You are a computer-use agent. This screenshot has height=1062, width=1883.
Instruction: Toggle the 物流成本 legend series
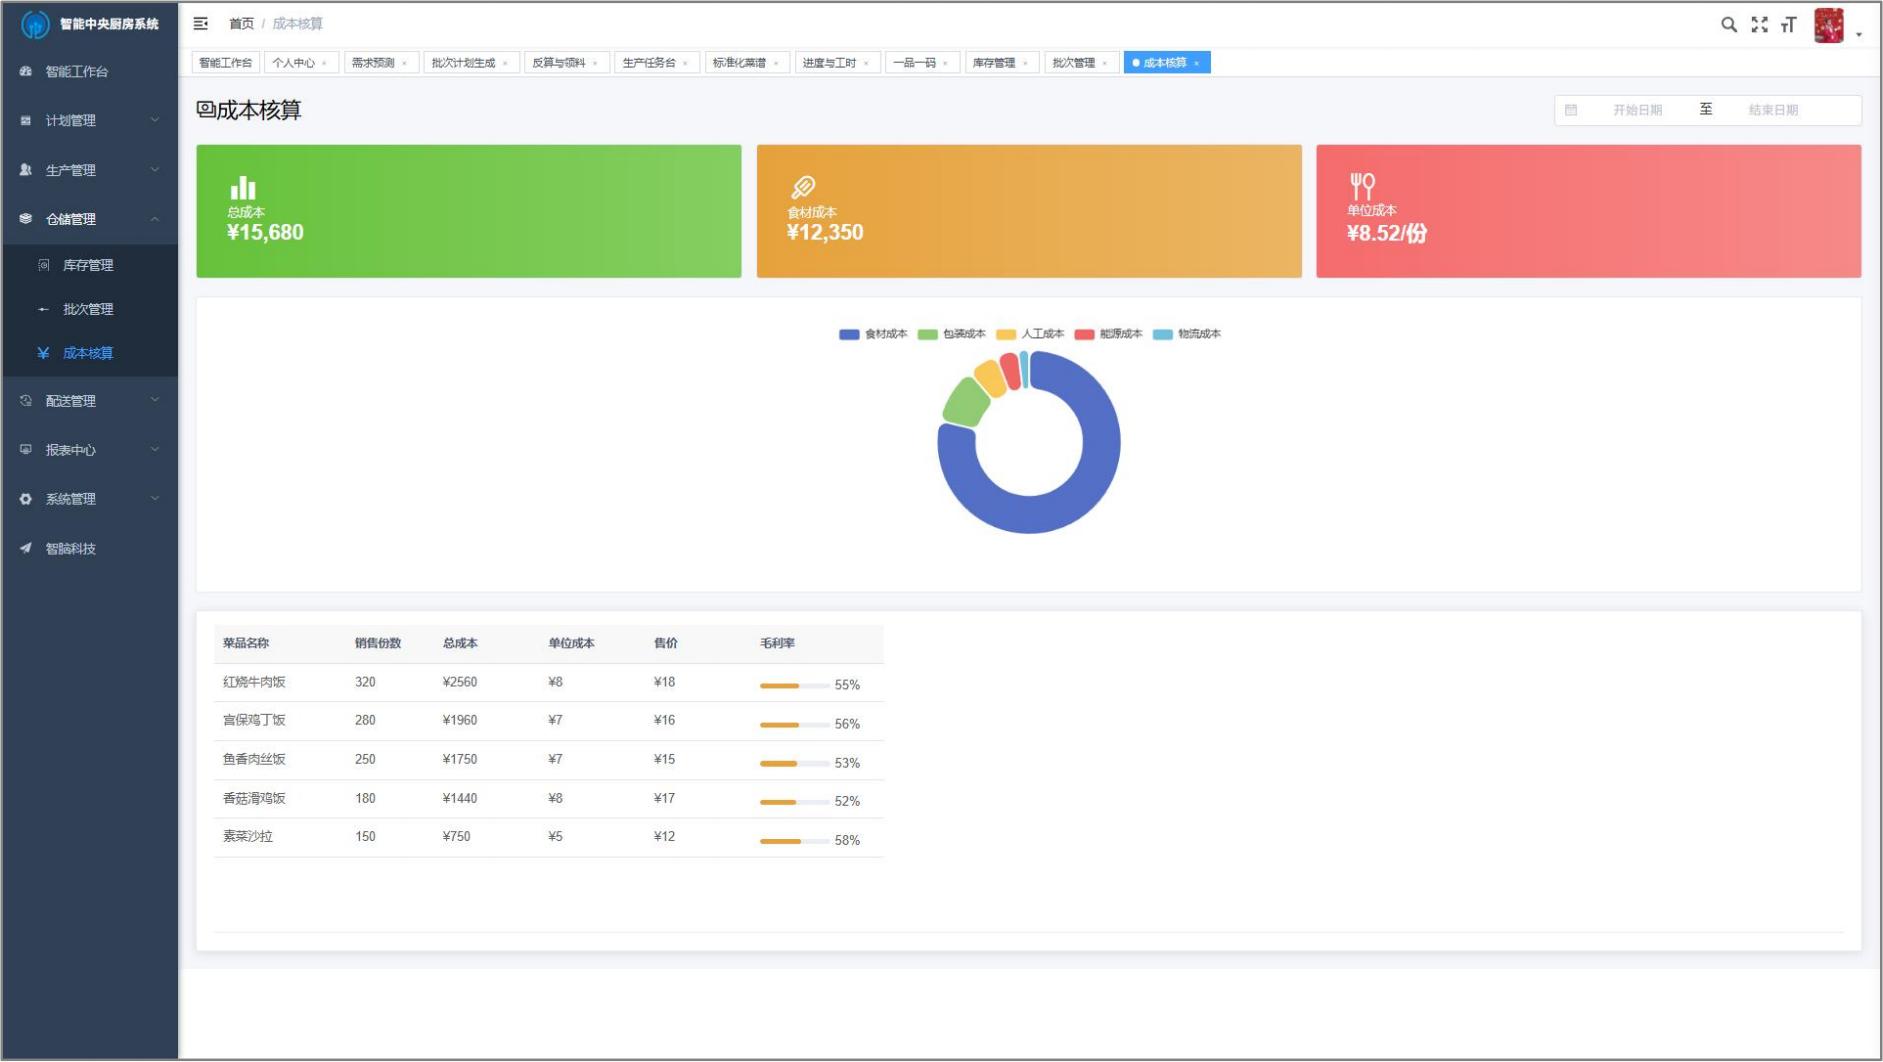(x=1187, y=334)
